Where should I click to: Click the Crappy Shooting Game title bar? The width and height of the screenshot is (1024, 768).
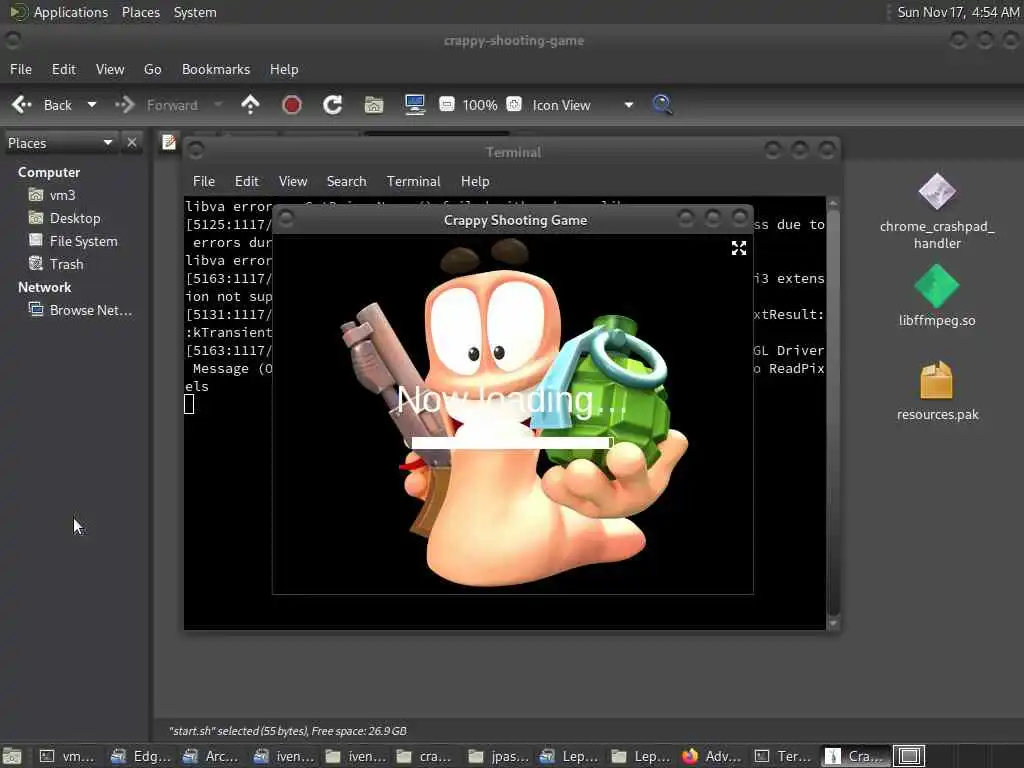(515, 220)
